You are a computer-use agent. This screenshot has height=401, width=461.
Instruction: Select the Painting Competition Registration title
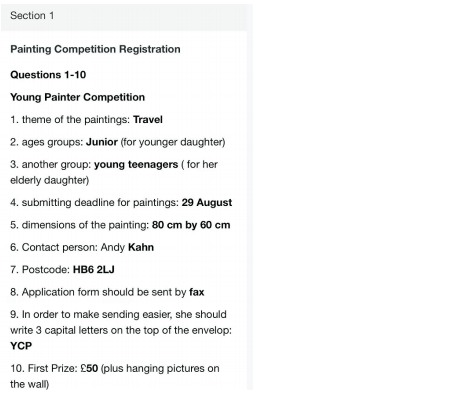pos(95,49)
